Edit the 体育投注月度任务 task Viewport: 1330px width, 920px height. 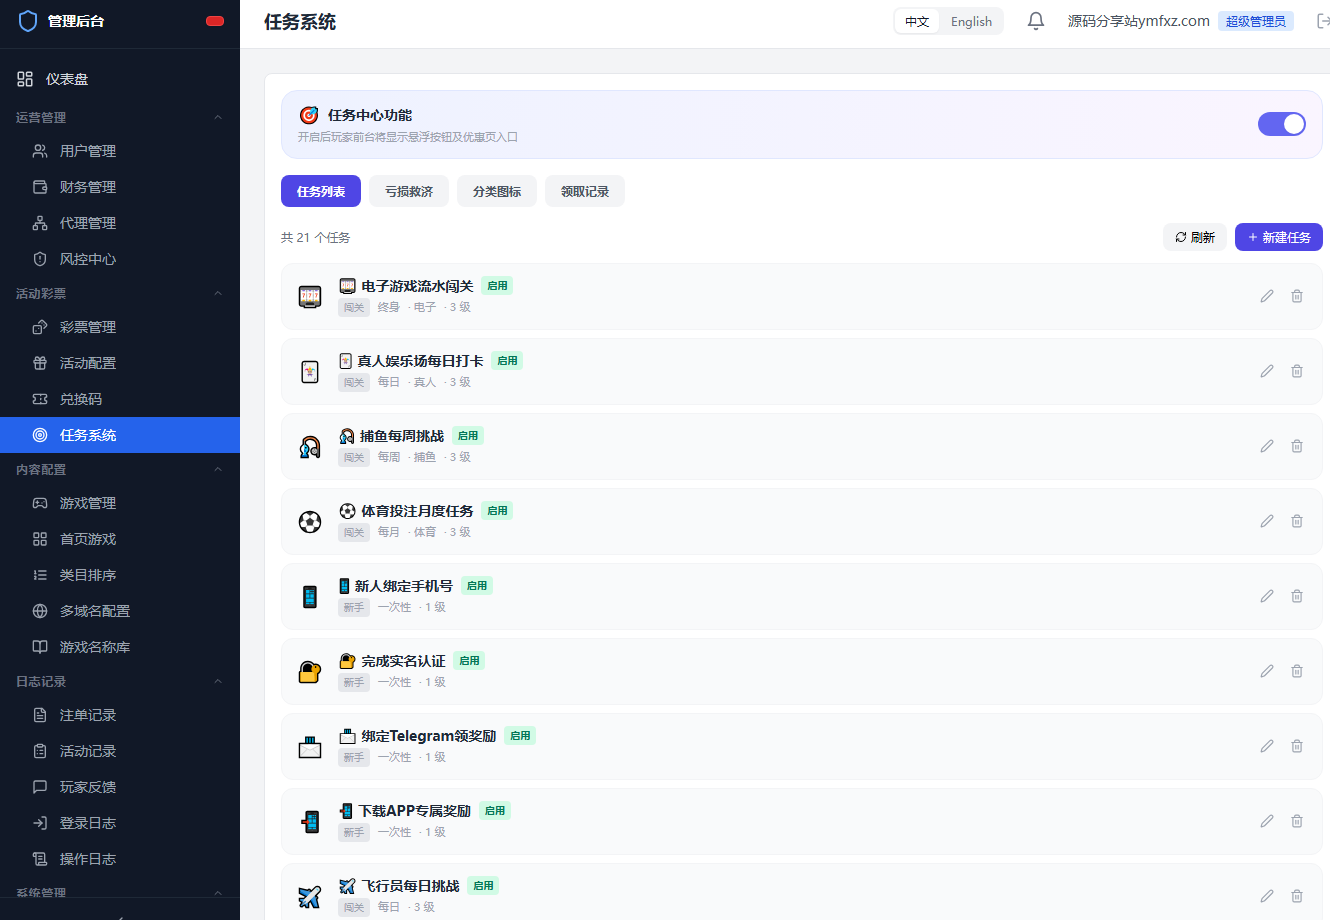click(1267, 521)
